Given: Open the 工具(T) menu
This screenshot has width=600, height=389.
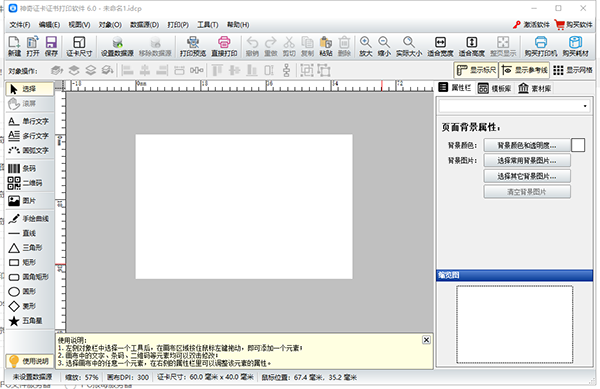Looking at the screenshot, I should [x=207, y=25].
